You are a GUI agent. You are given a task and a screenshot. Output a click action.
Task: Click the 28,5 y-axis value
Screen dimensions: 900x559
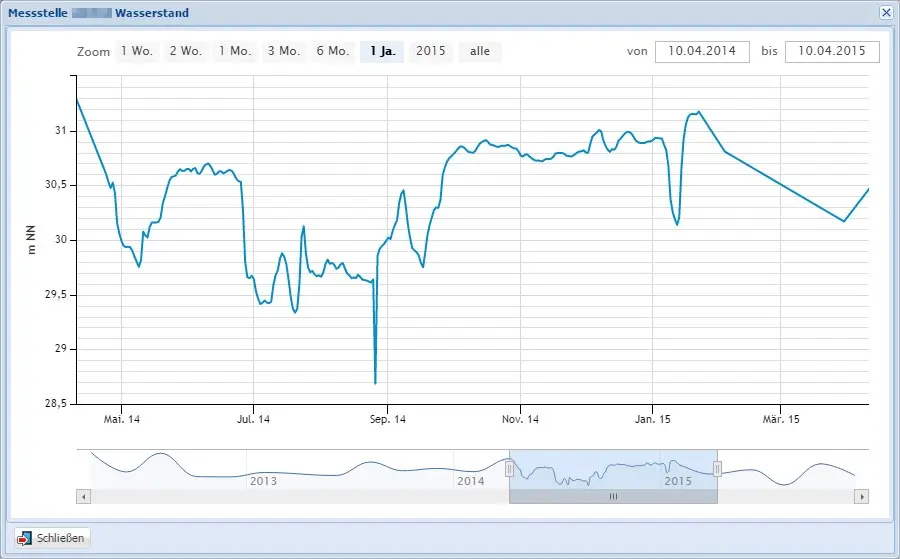click(56, 403)
